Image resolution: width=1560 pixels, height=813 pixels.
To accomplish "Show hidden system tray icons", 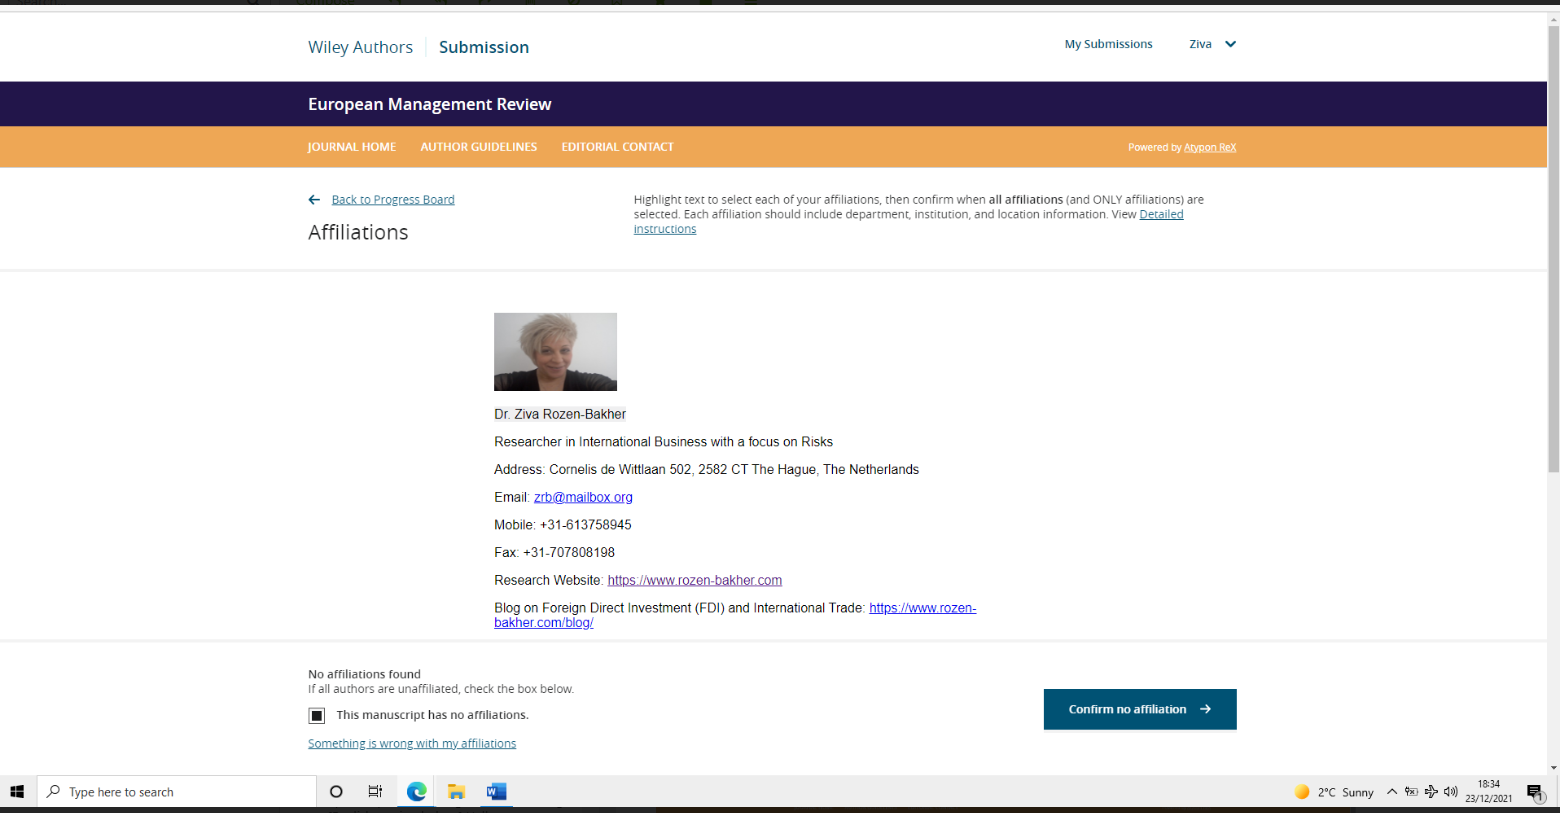I will coord(1391,792).
